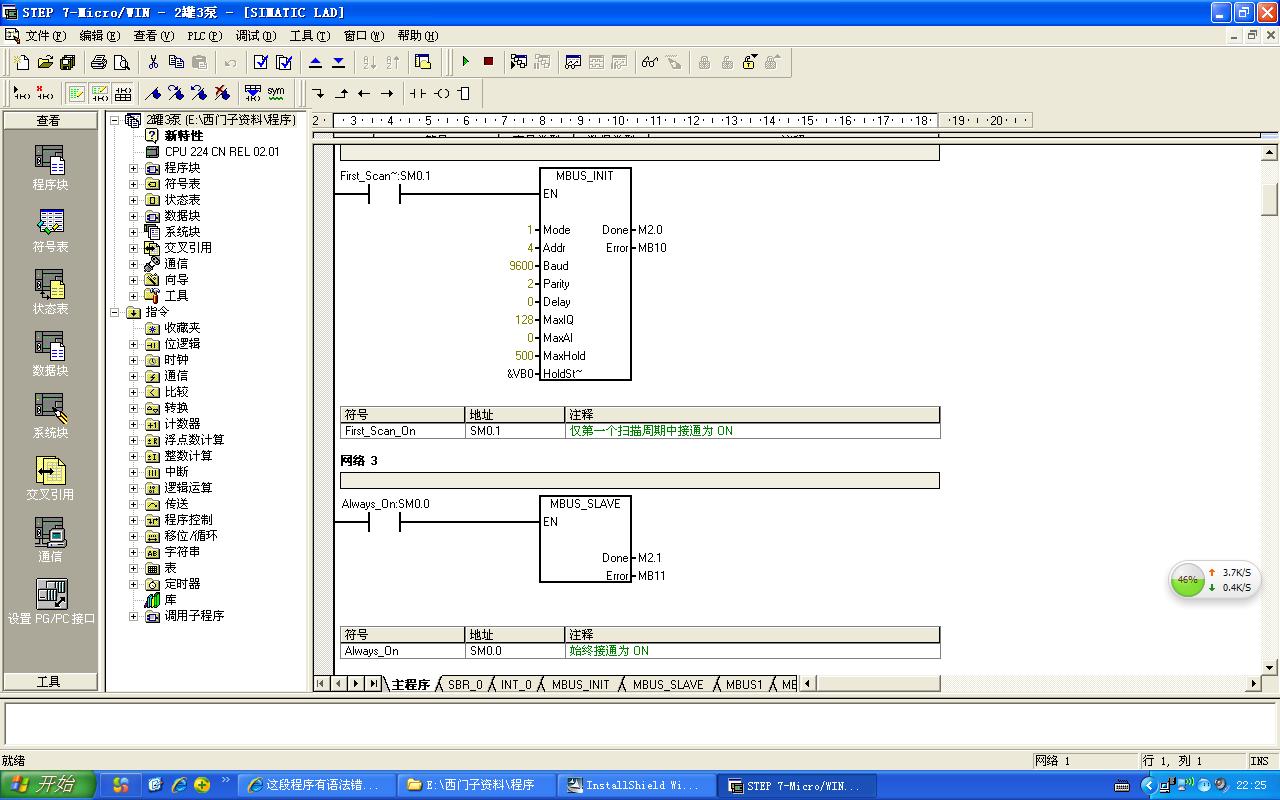Screen dimensions: 1280x800
Task: Insert a box instruction
Action: point(464,93)
